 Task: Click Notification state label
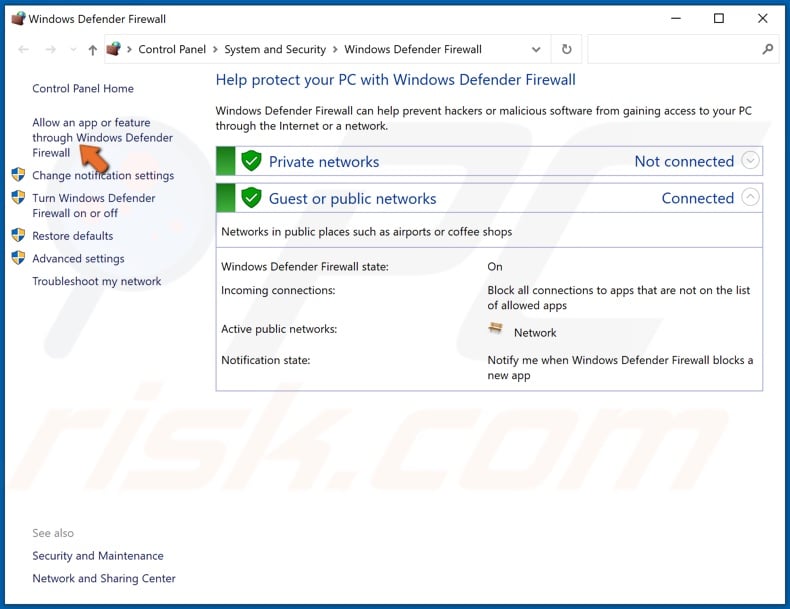coord(266,360)
